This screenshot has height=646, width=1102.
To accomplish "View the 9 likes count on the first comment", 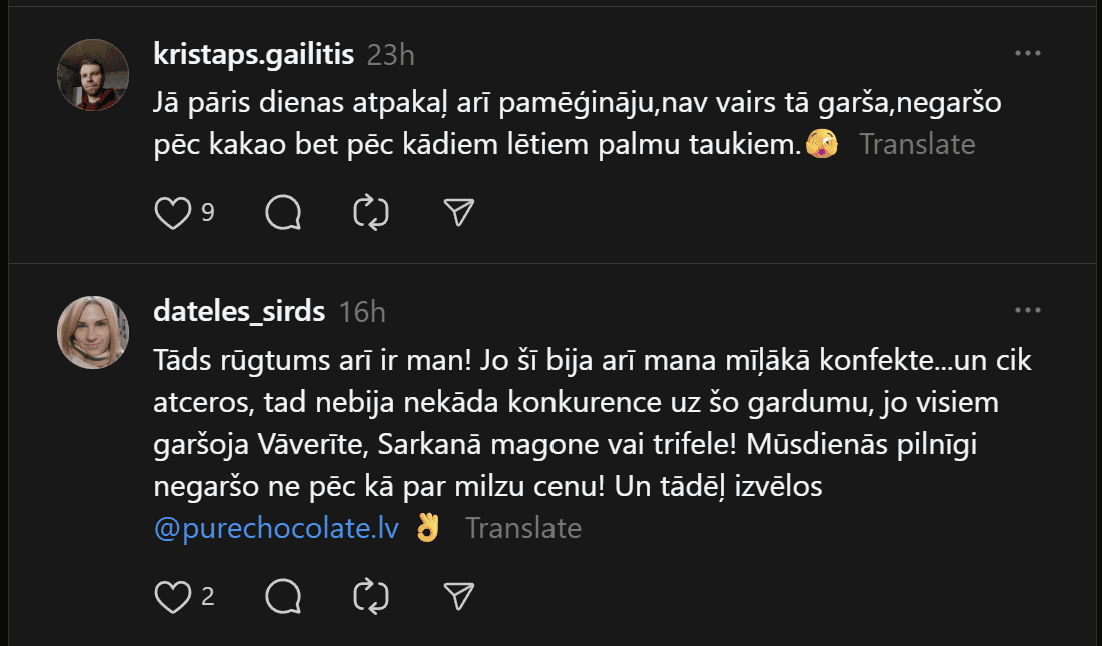I will pyautogui.click(x=208, y=212).
